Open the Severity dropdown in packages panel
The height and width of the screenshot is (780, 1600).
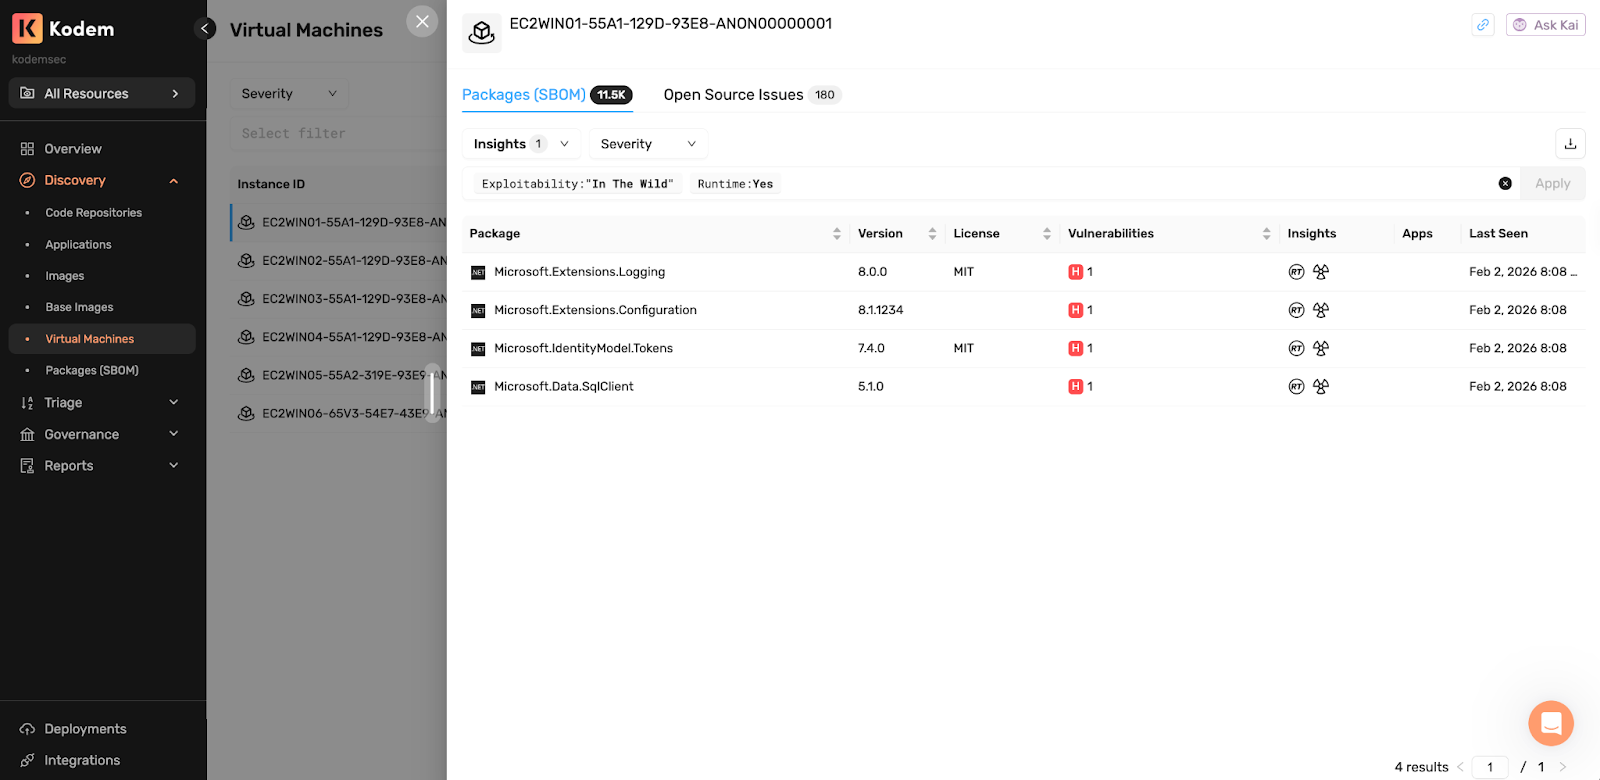648,144
